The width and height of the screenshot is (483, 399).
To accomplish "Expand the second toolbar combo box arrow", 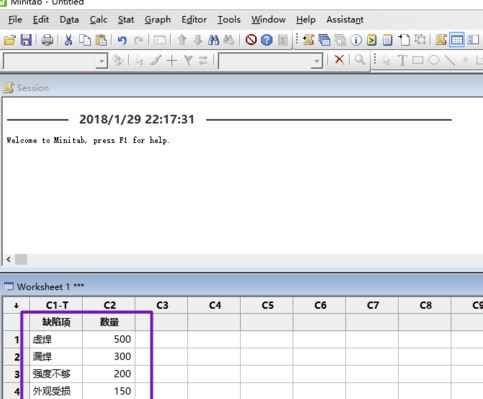I will 316,61.
